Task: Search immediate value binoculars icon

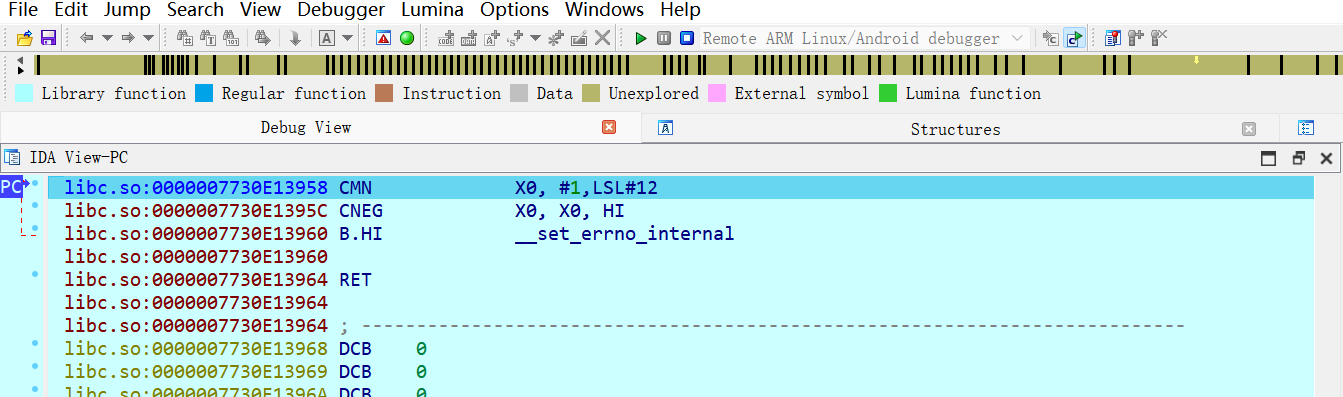Action: (185, 38)
